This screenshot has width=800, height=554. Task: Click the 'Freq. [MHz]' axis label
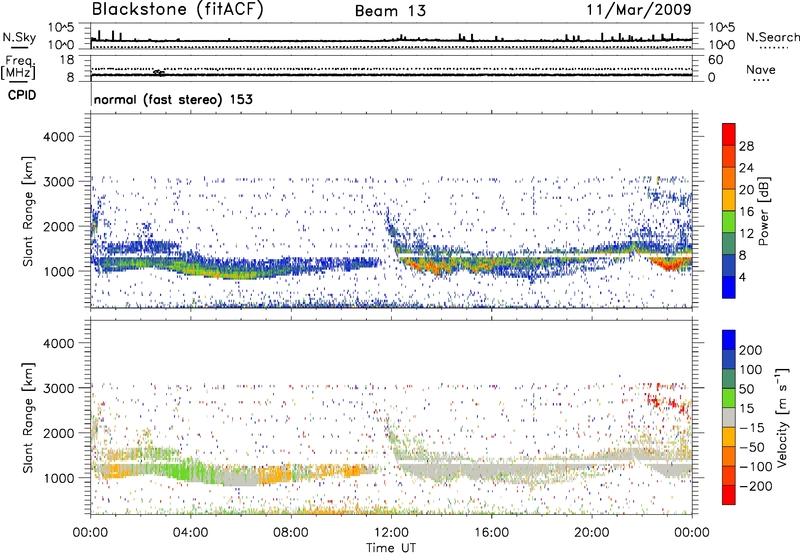tap(18, 68)
